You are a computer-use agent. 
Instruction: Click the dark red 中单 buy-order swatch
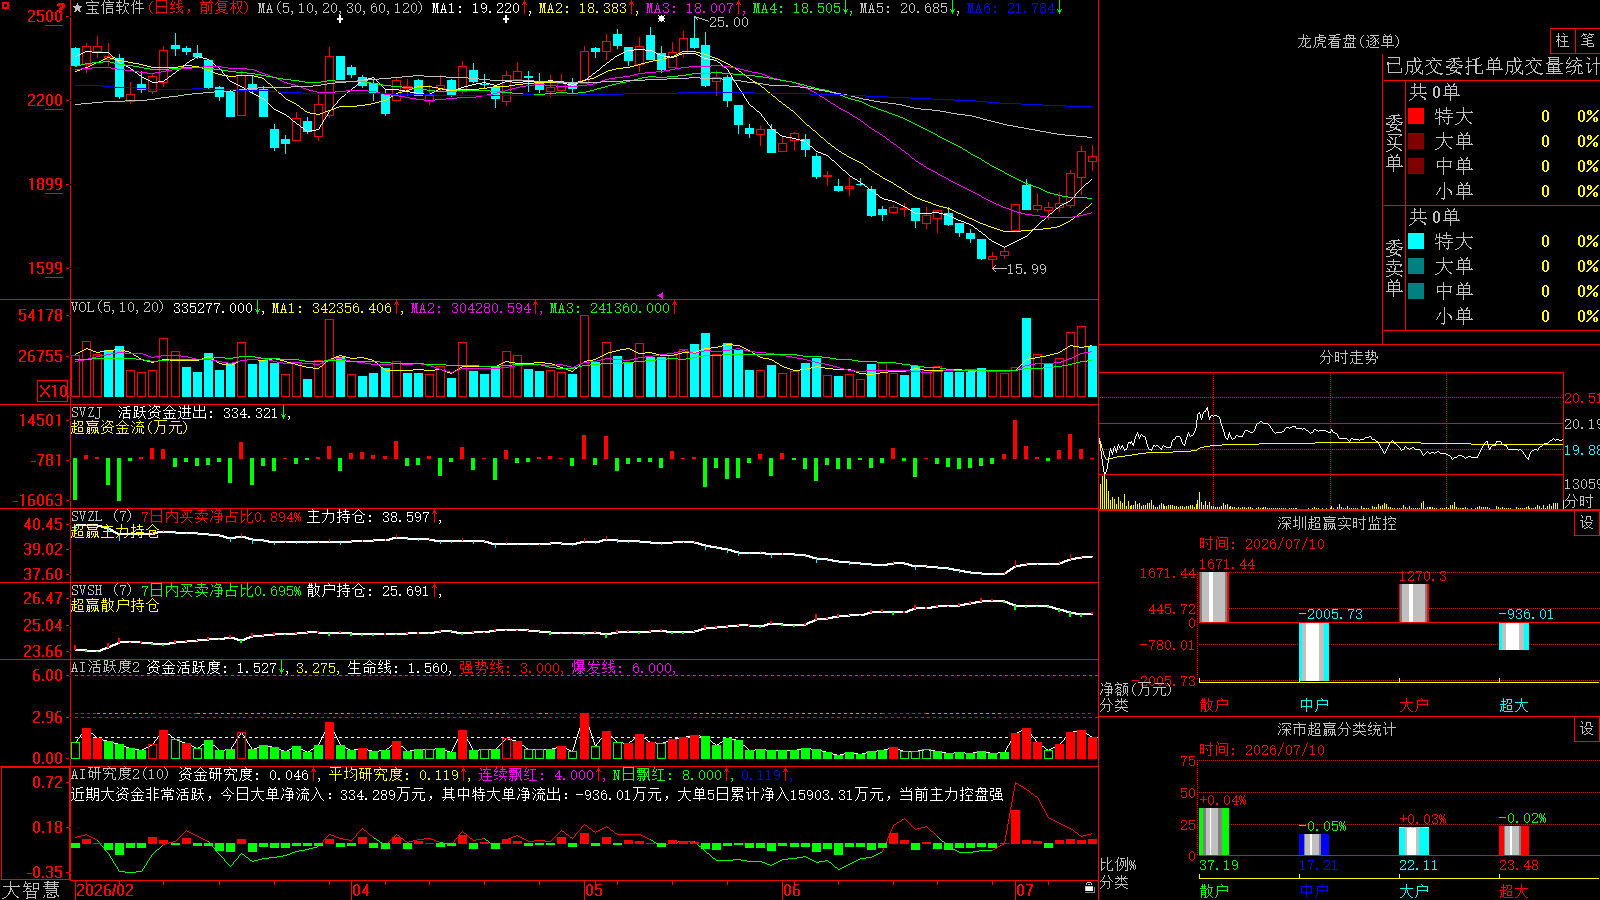click(x=1416, y=166)
